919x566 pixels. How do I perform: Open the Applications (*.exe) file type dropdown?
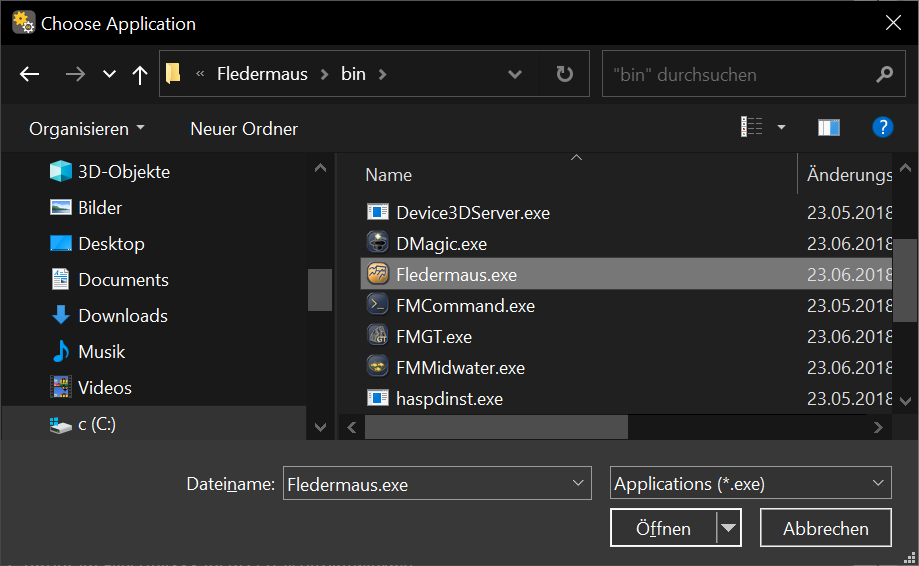(751, 483)
